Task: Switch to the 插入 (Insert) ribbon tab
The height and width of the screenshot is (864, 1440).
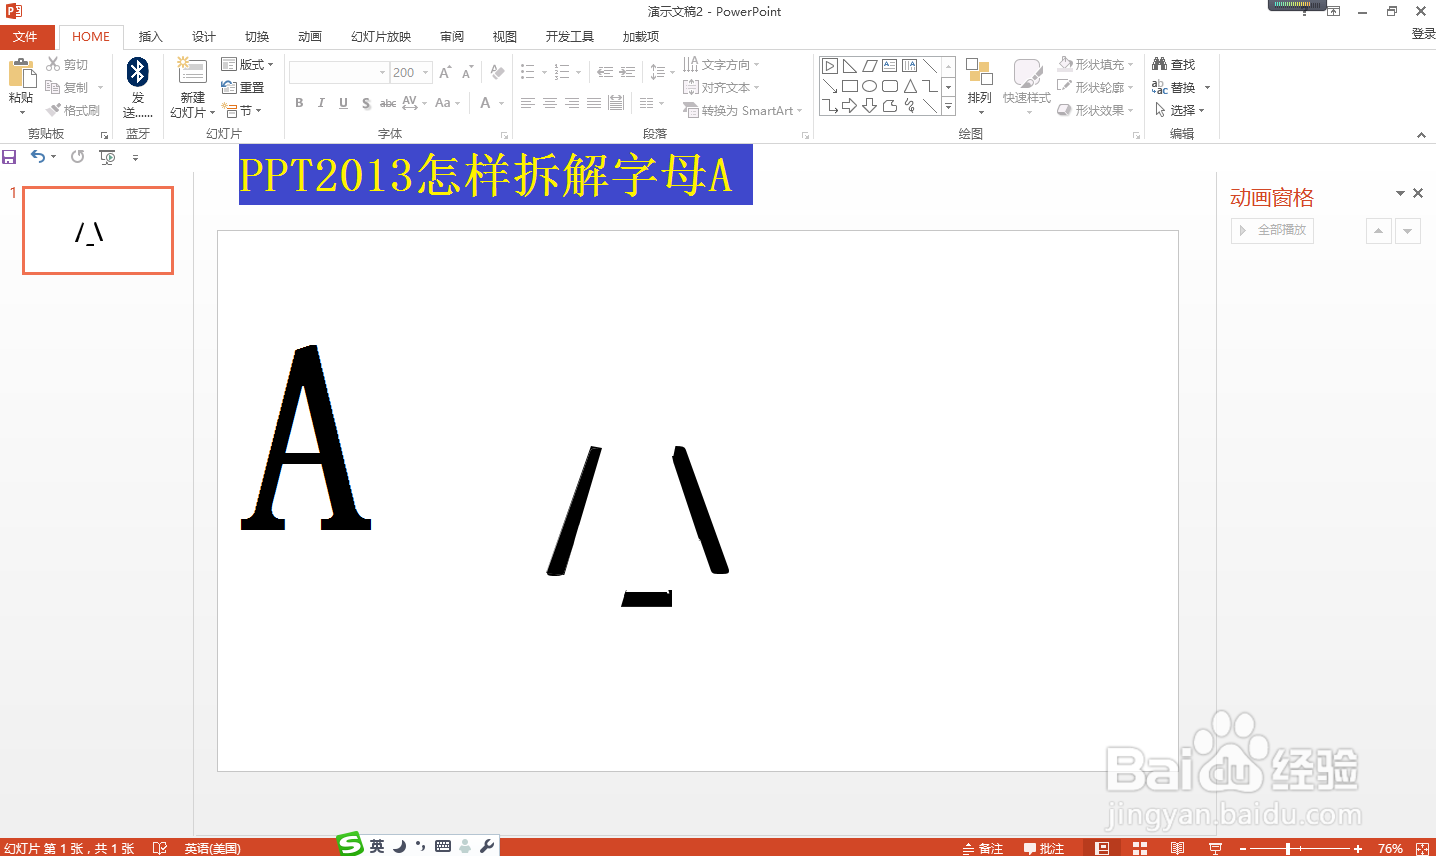Action: click(150, 36)
